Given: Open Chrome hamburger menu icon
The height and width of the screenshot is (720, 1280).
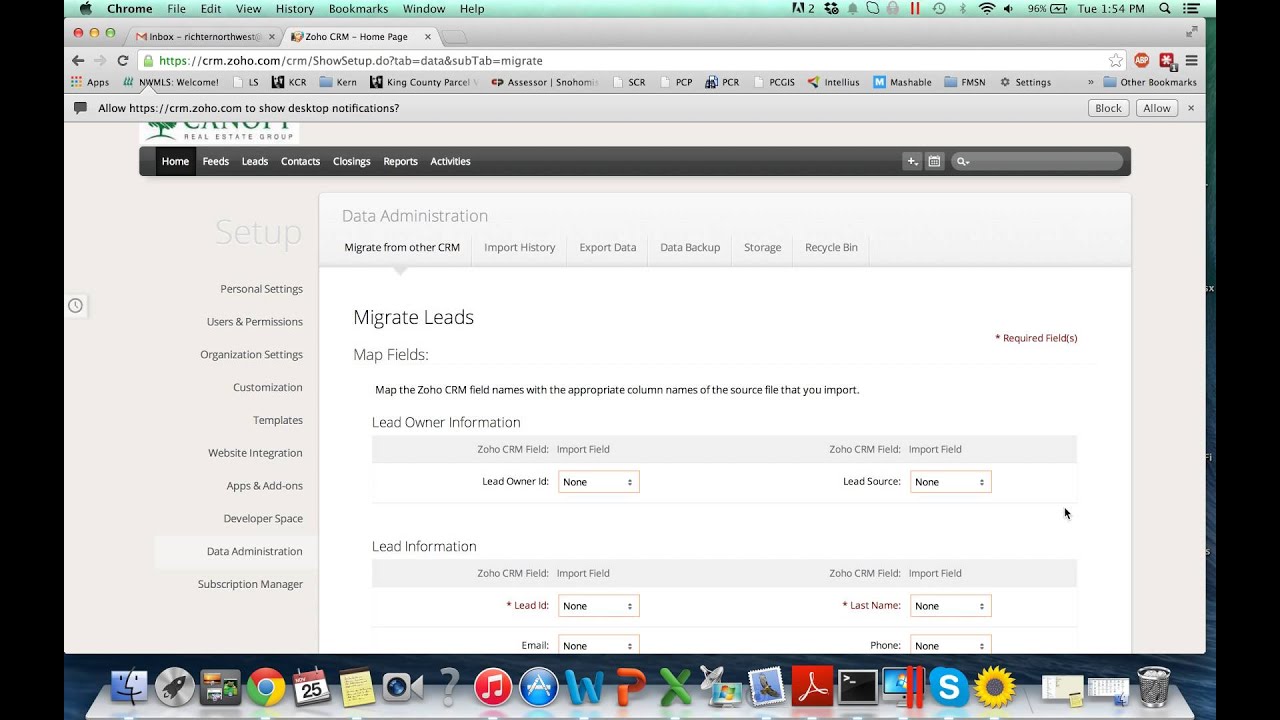Looking at the screenshot, I should click(x=1191, y=61).
